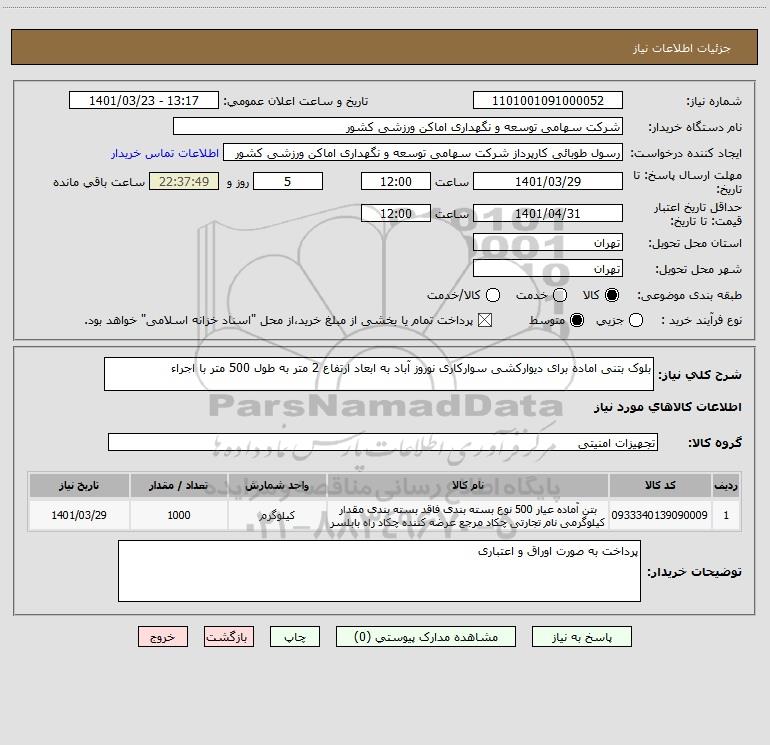Click the چاپ print button
The width and height of the screenshot is (770, 745).
point(295,637)
